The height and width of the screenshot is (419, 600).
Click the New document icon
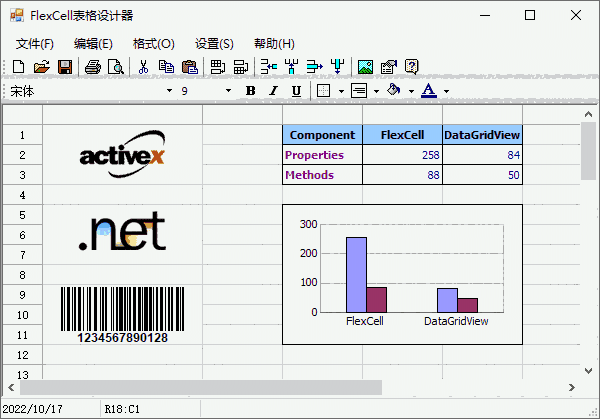18,67
